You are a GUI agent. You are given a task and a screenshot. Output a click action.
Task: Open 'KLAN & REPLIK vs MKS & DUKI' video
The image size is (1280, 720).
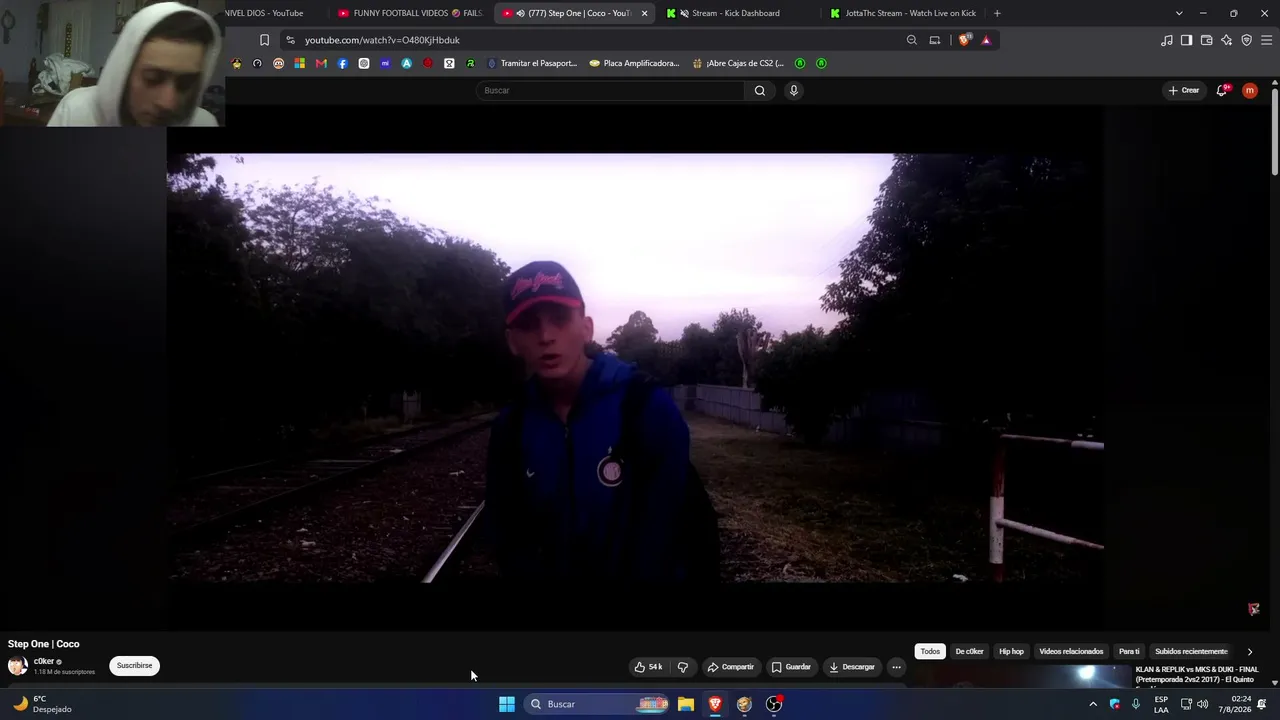tap(1196, 675)
